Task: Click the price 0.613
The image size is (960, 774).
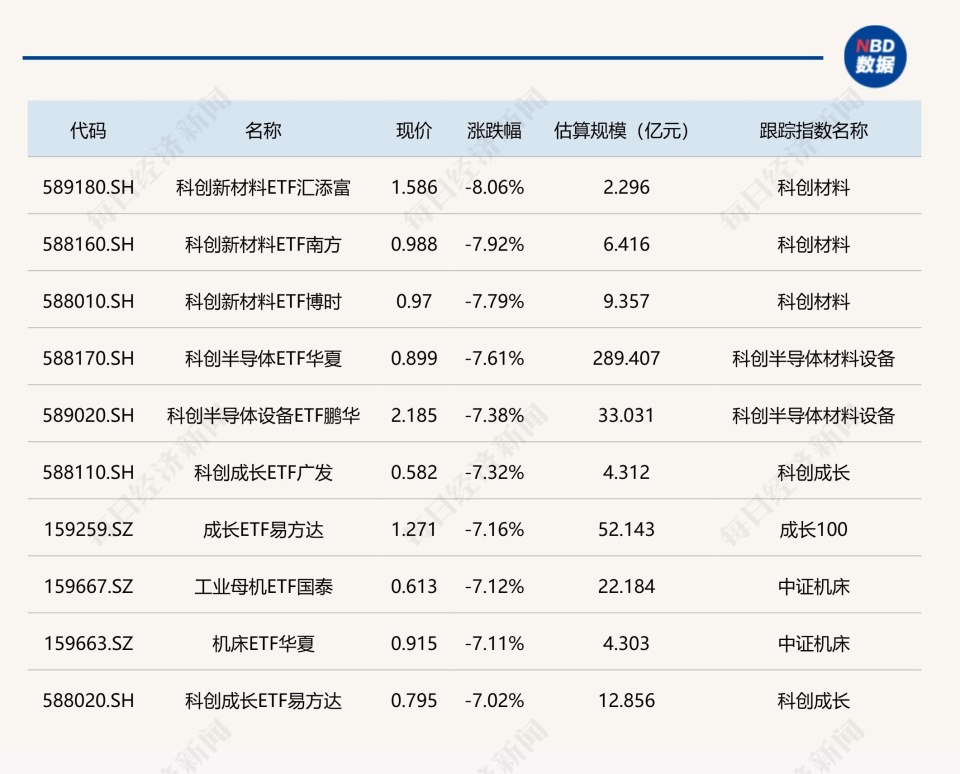Action: click(414, 586)
